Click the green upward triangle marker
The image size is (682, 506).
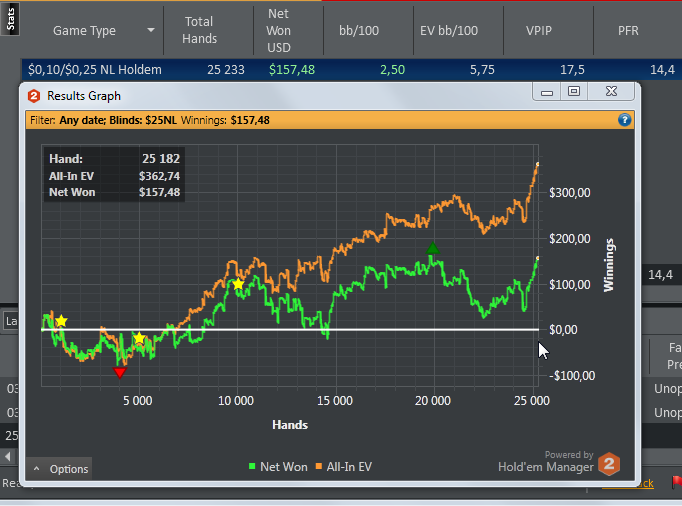432,248
